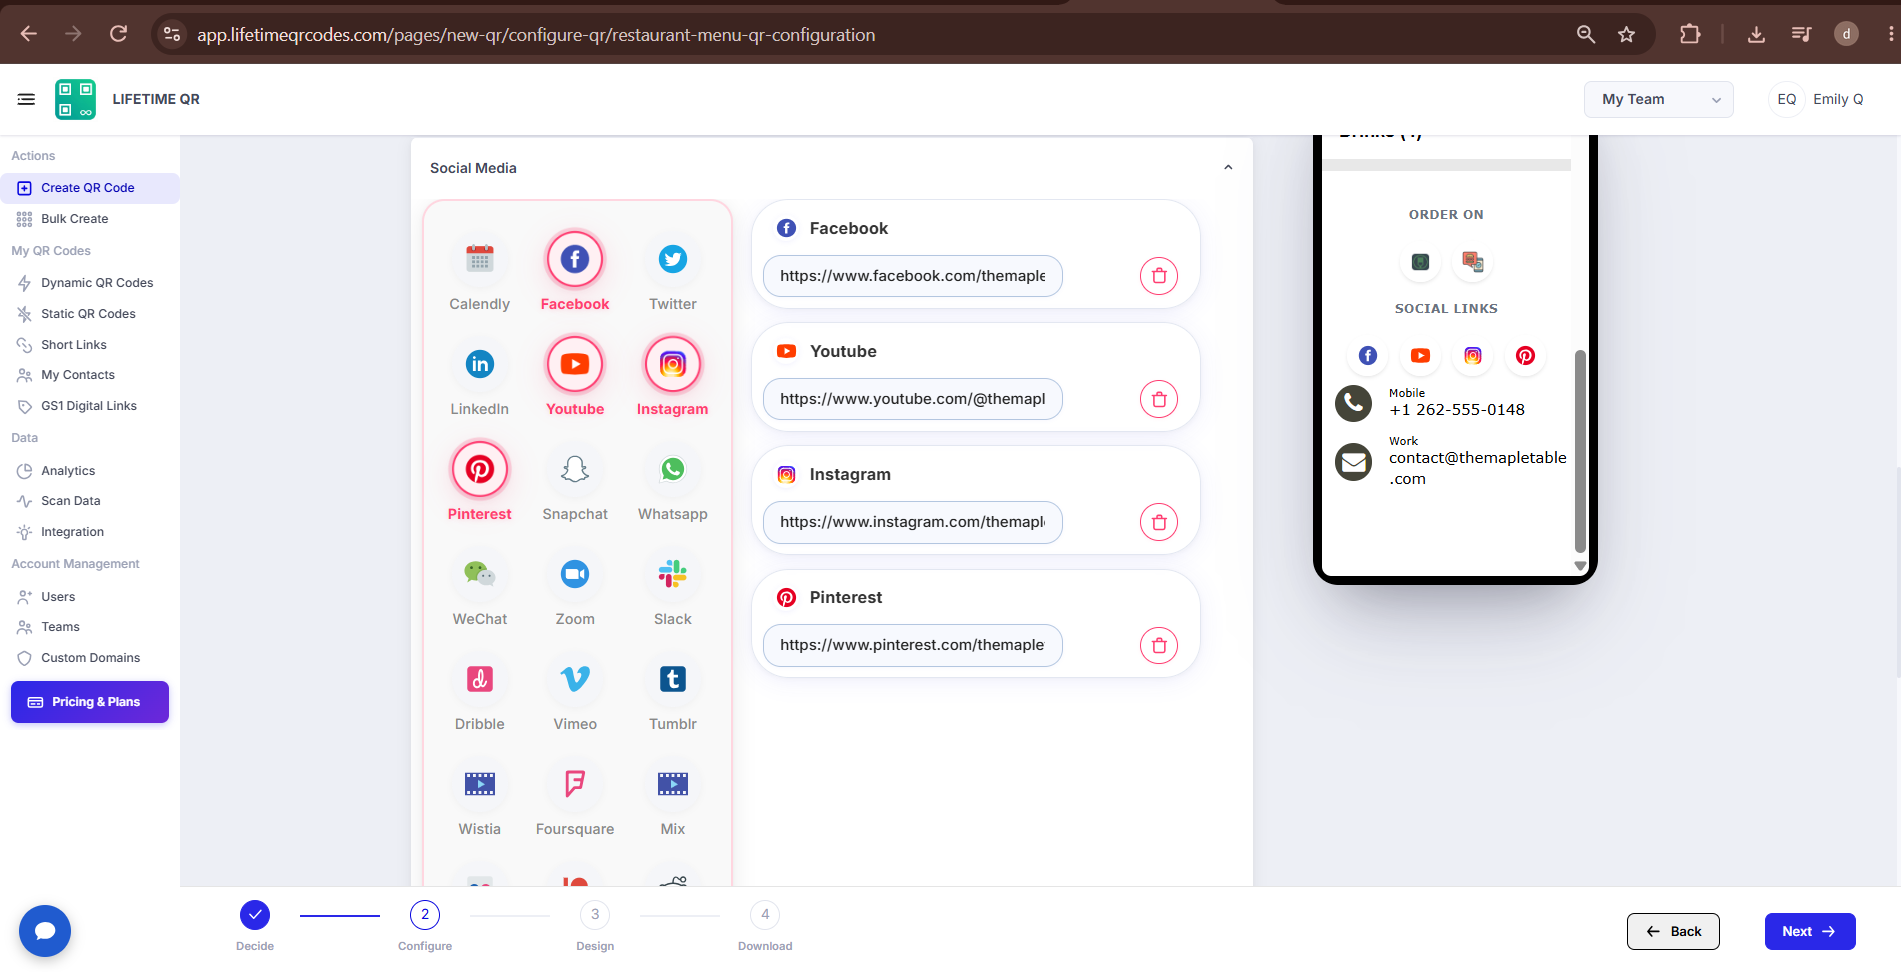The height and width of the screenshot is (972, 1901).
Task: Bookmark this page with star icon
Action: click(1627, 34)
